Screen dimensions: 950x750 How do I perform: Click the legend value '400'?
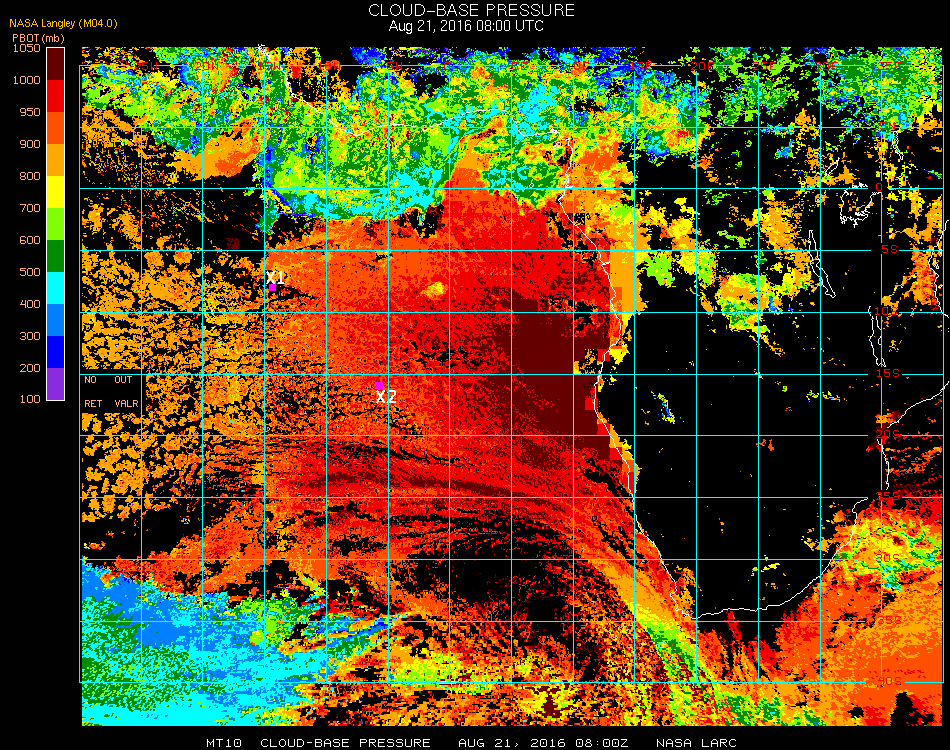click(30, 304)
